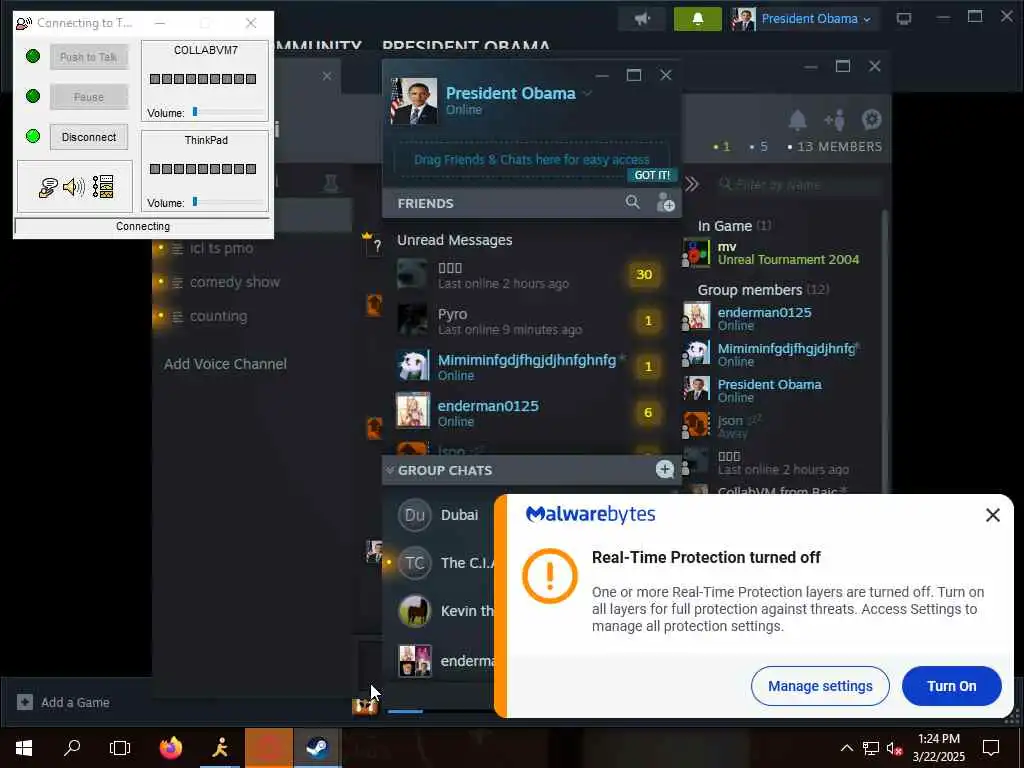Click the Disconnect button in the voice client

coord(89,137)
